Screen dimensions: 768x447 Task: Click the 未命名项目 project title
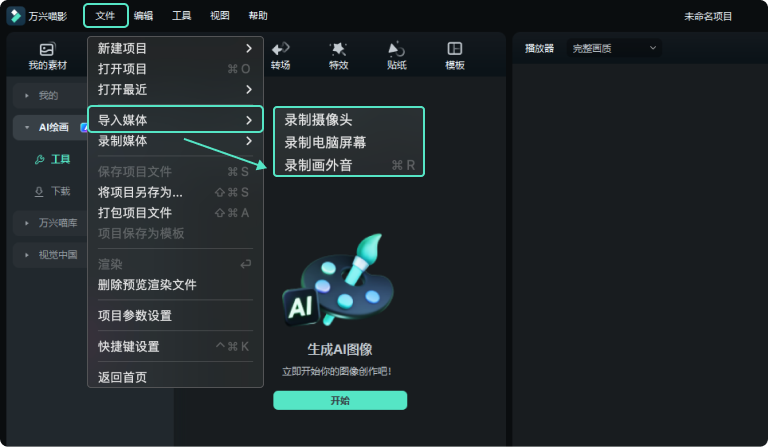[x=708, y=17]
